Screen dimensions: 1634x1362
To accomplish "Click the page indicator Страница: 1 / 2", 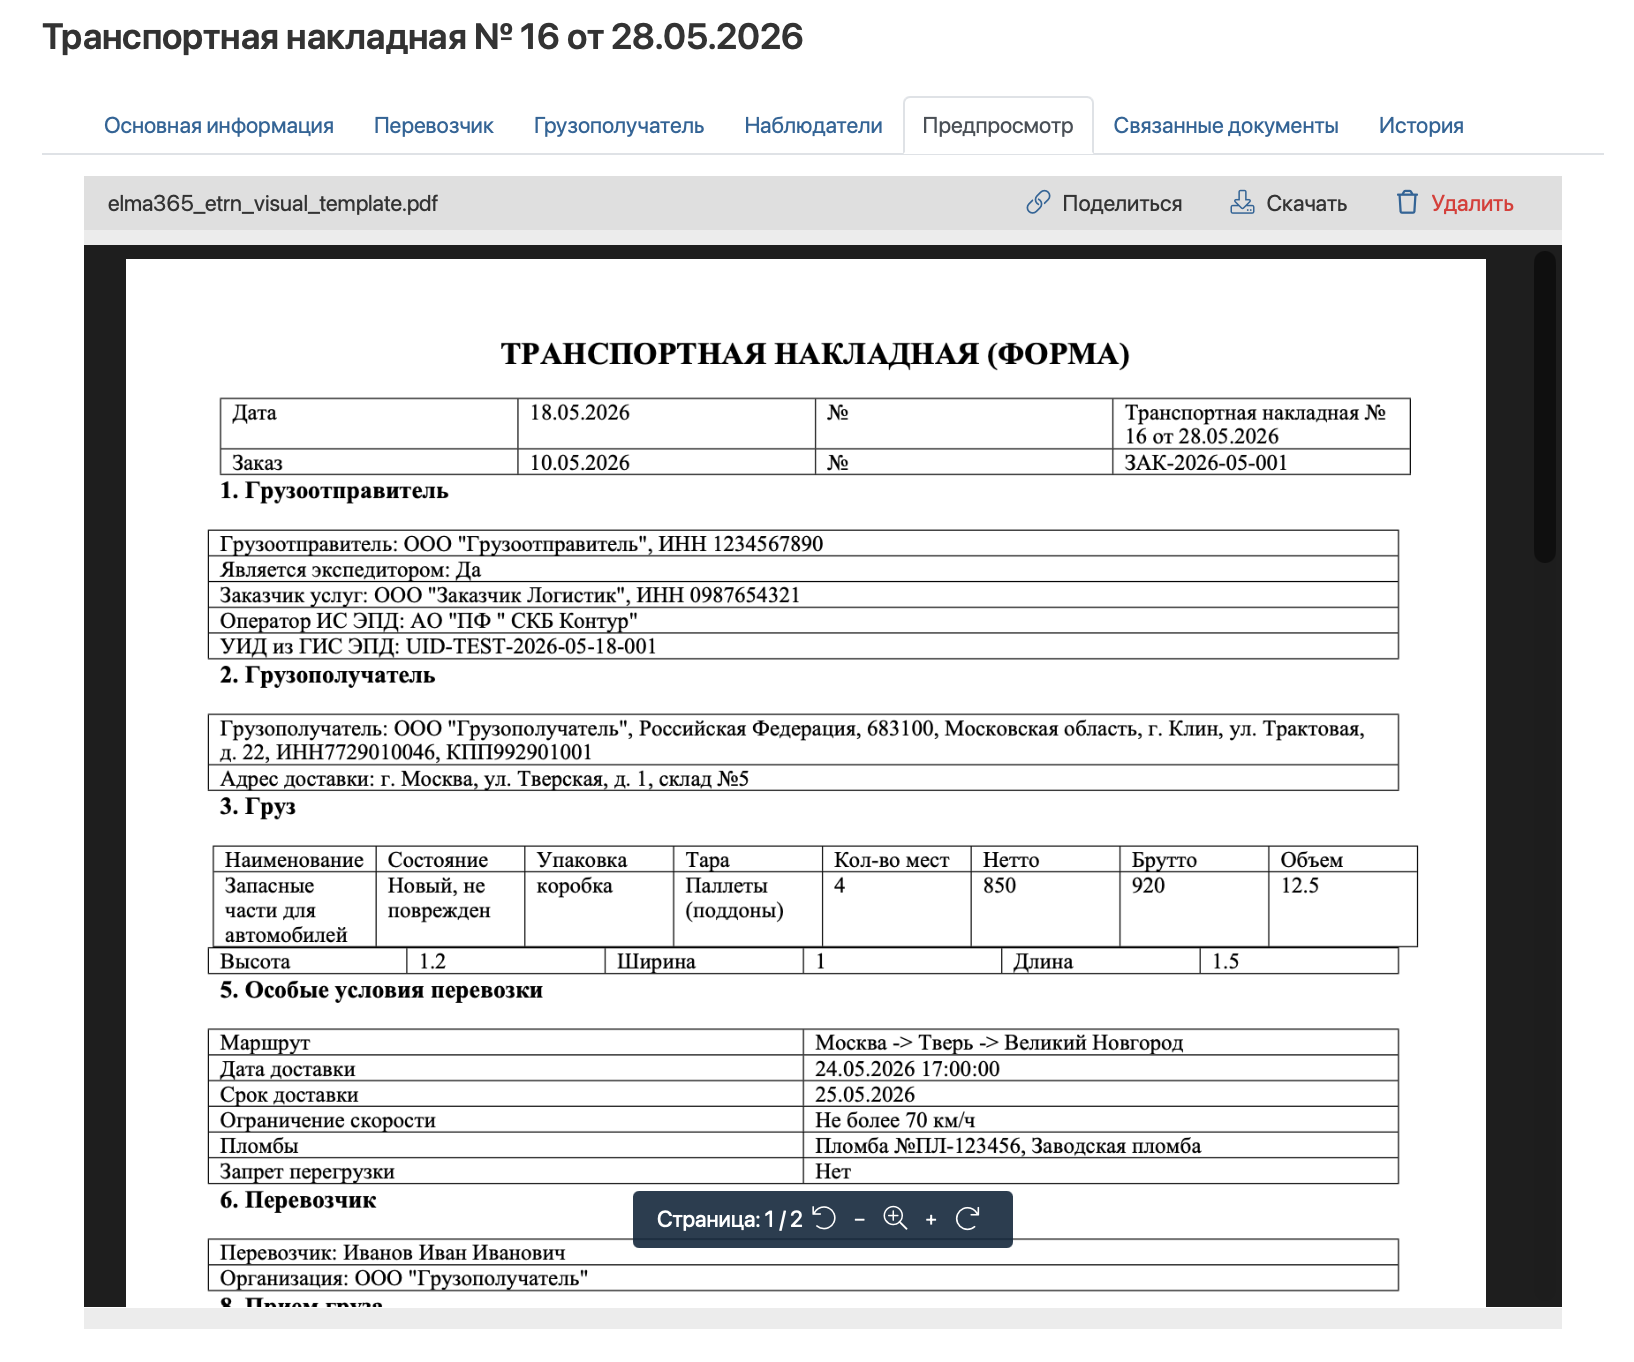I will pos(729,1219).
